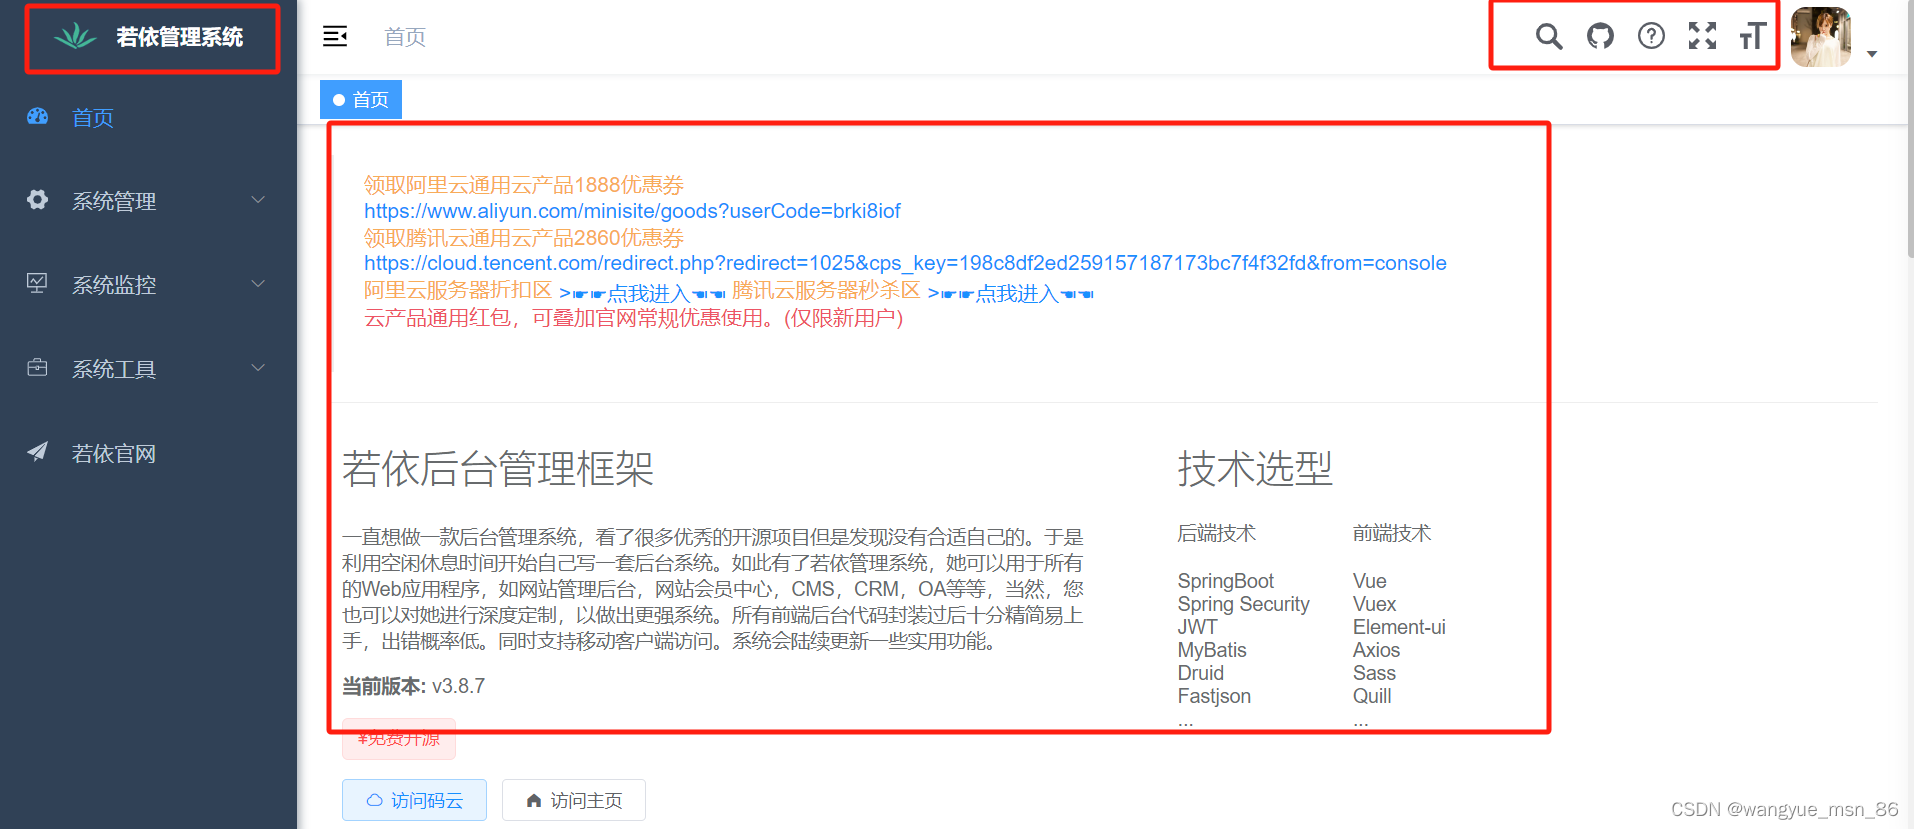Expand the 系统监控 chevron arrow
The height and width of the screenshot is (829, 1914).
(x=258, y=284)
